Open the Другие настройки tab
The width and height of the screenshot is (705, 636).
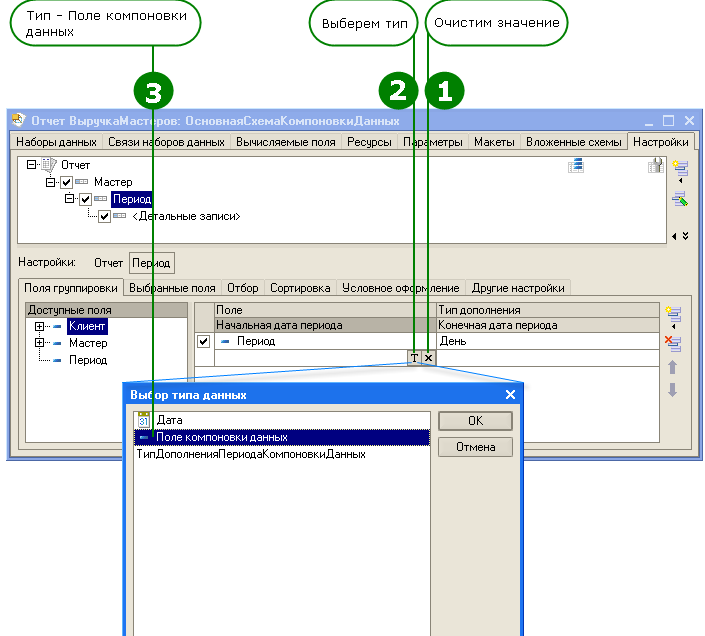point(518,288)
